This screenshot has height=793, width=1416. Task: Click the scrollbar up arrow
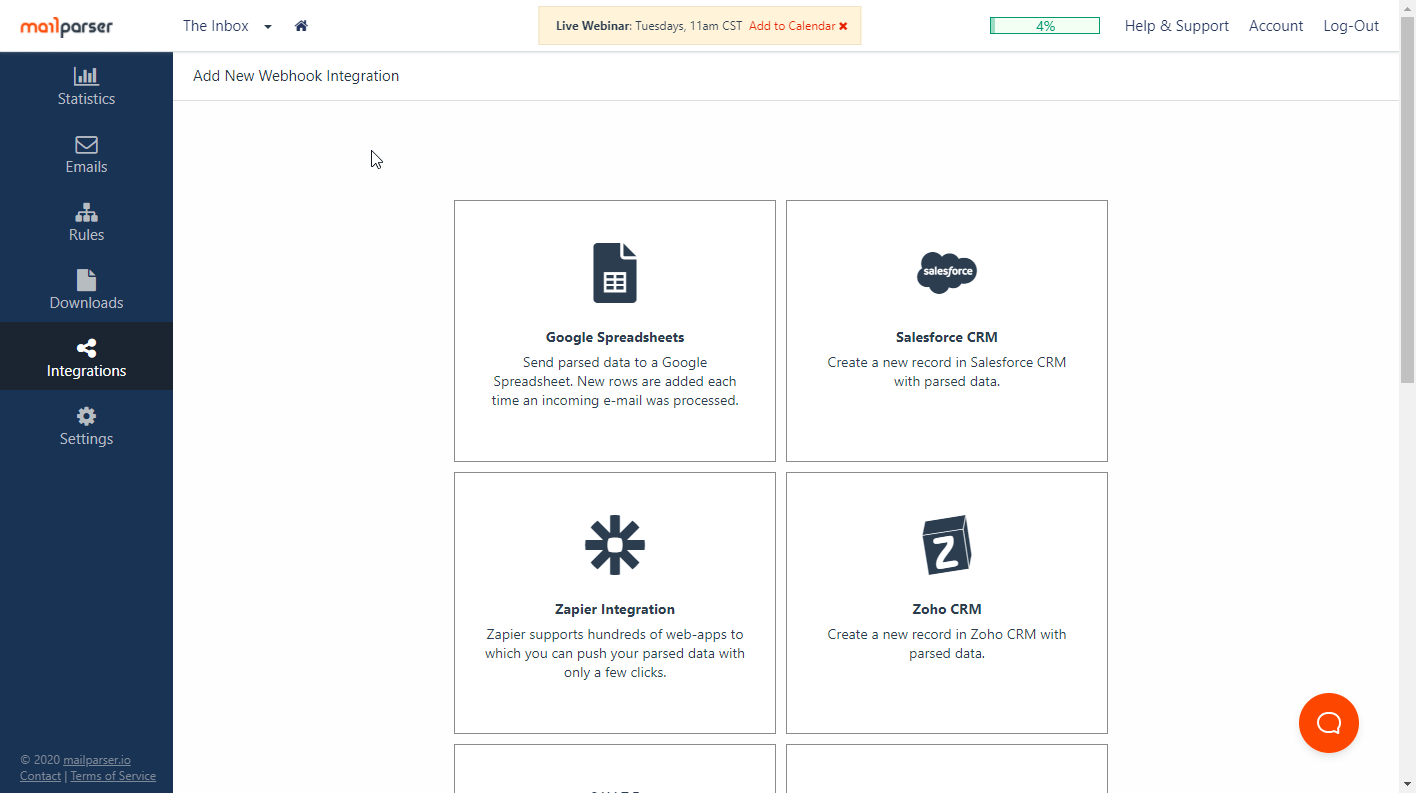[x=1407, y=8]
